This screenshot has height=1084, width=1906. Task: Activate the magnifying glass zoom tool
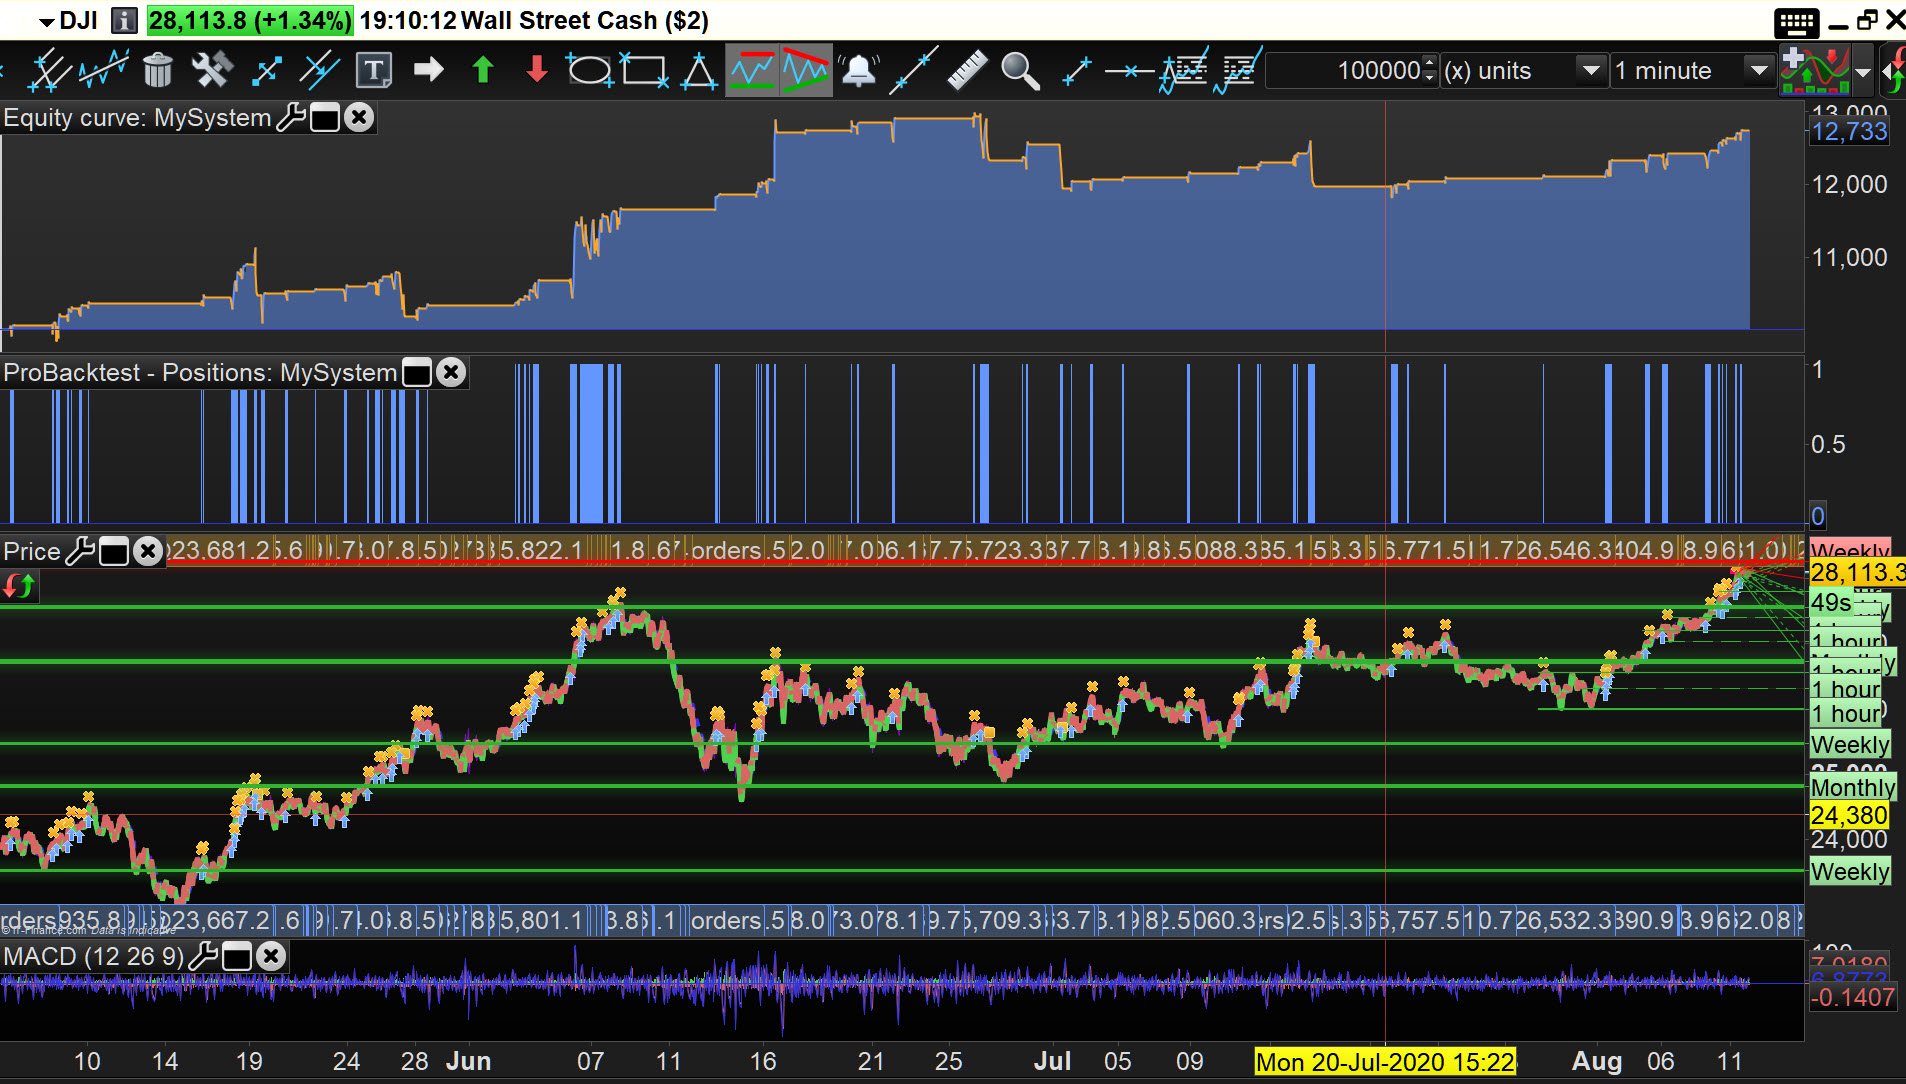tap(1021, 71)
